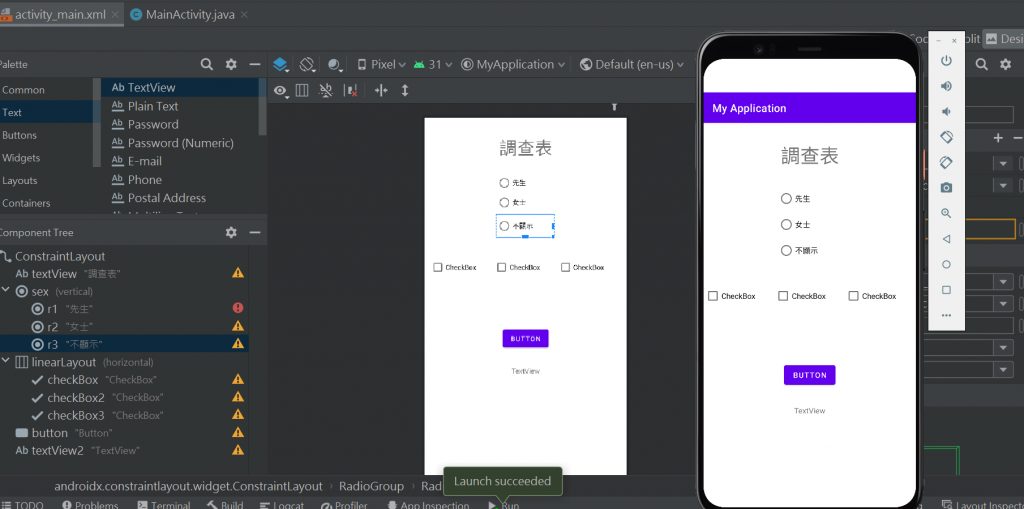Image resolution: width=1024 pixels, height=509 pixels.
Task: Open emulator extended controls ellipsis
Action: click(946, 316)
